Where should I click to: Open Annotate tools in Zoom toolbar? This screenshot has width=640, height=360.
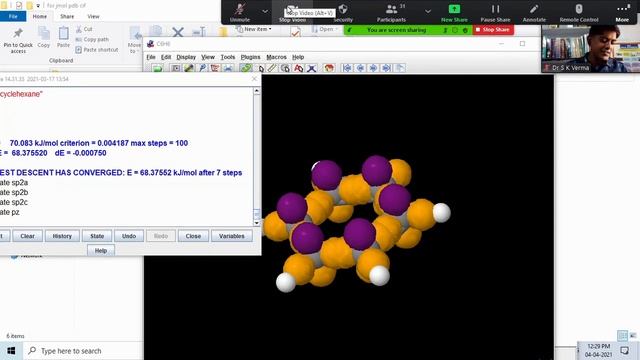(534, 13)
